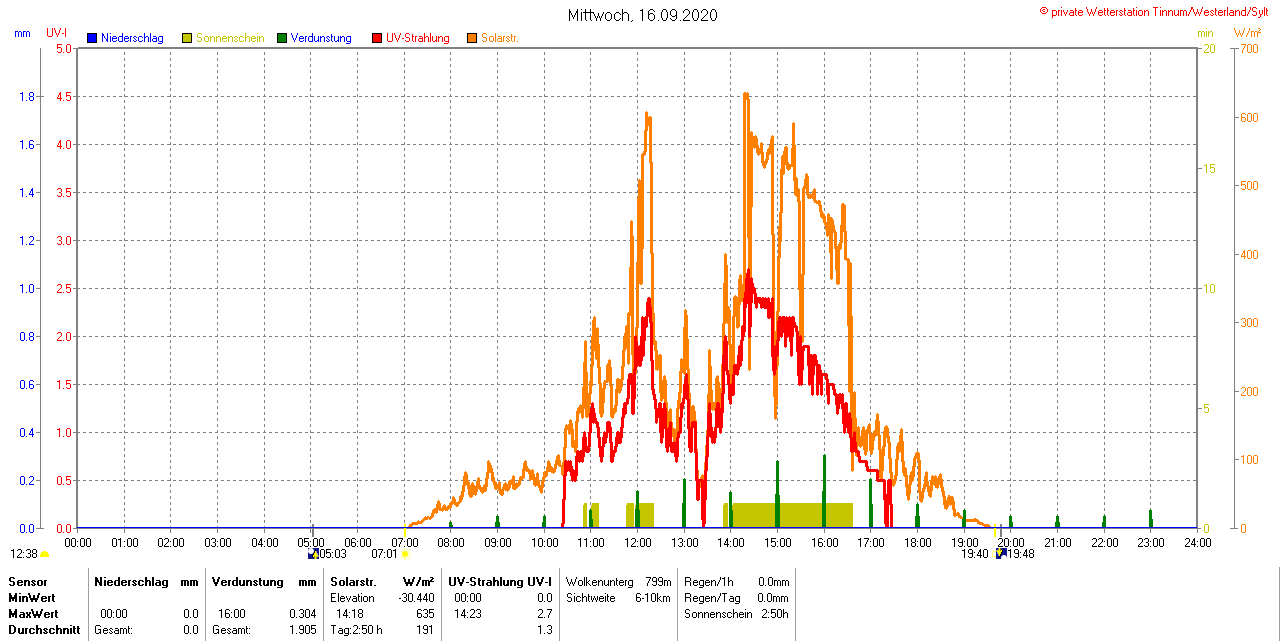The width and height of the screenshot is (1280, 641).
Task: Click the Verdunstung table column header
Action: [x=247, y=581]
